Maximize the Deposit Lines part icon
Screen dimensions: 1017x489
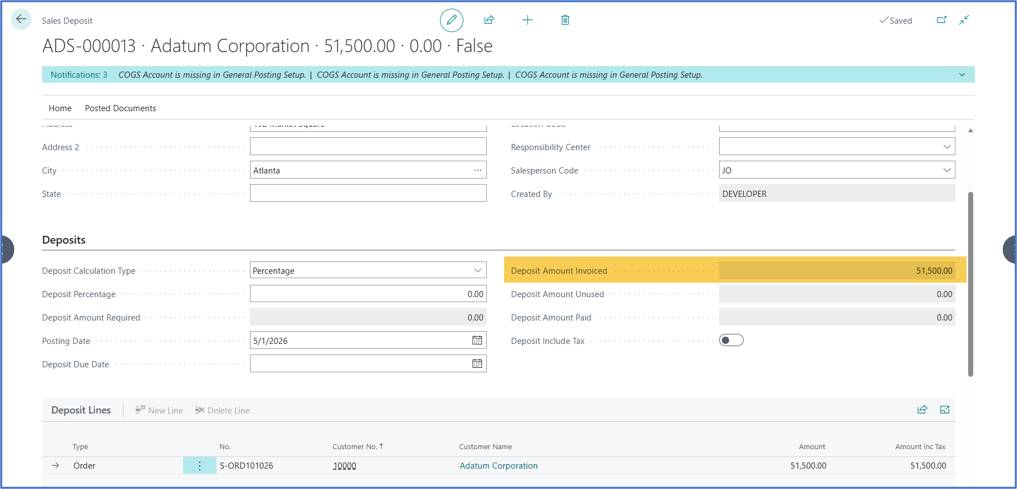coord(944,410)
